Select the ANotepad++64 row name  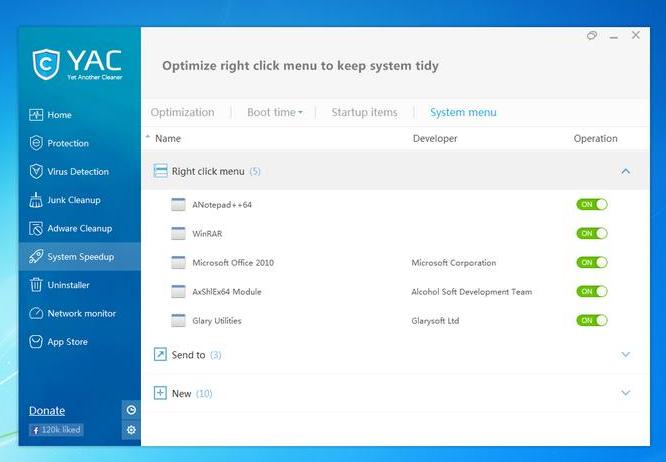[222, 205]
